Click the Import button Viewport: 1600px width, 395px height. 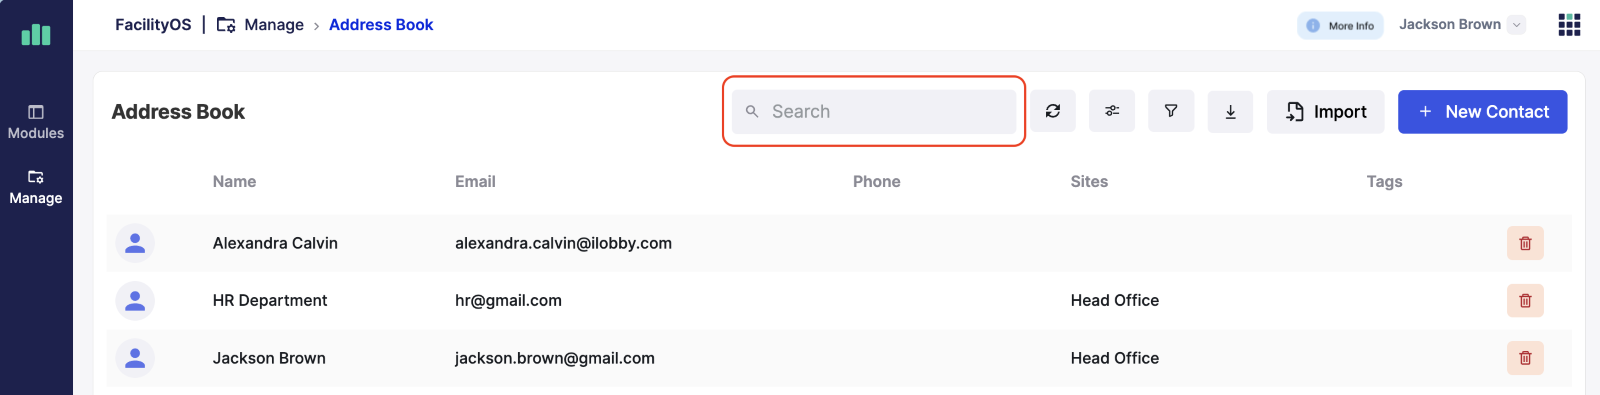click(x=1326, y=111)
